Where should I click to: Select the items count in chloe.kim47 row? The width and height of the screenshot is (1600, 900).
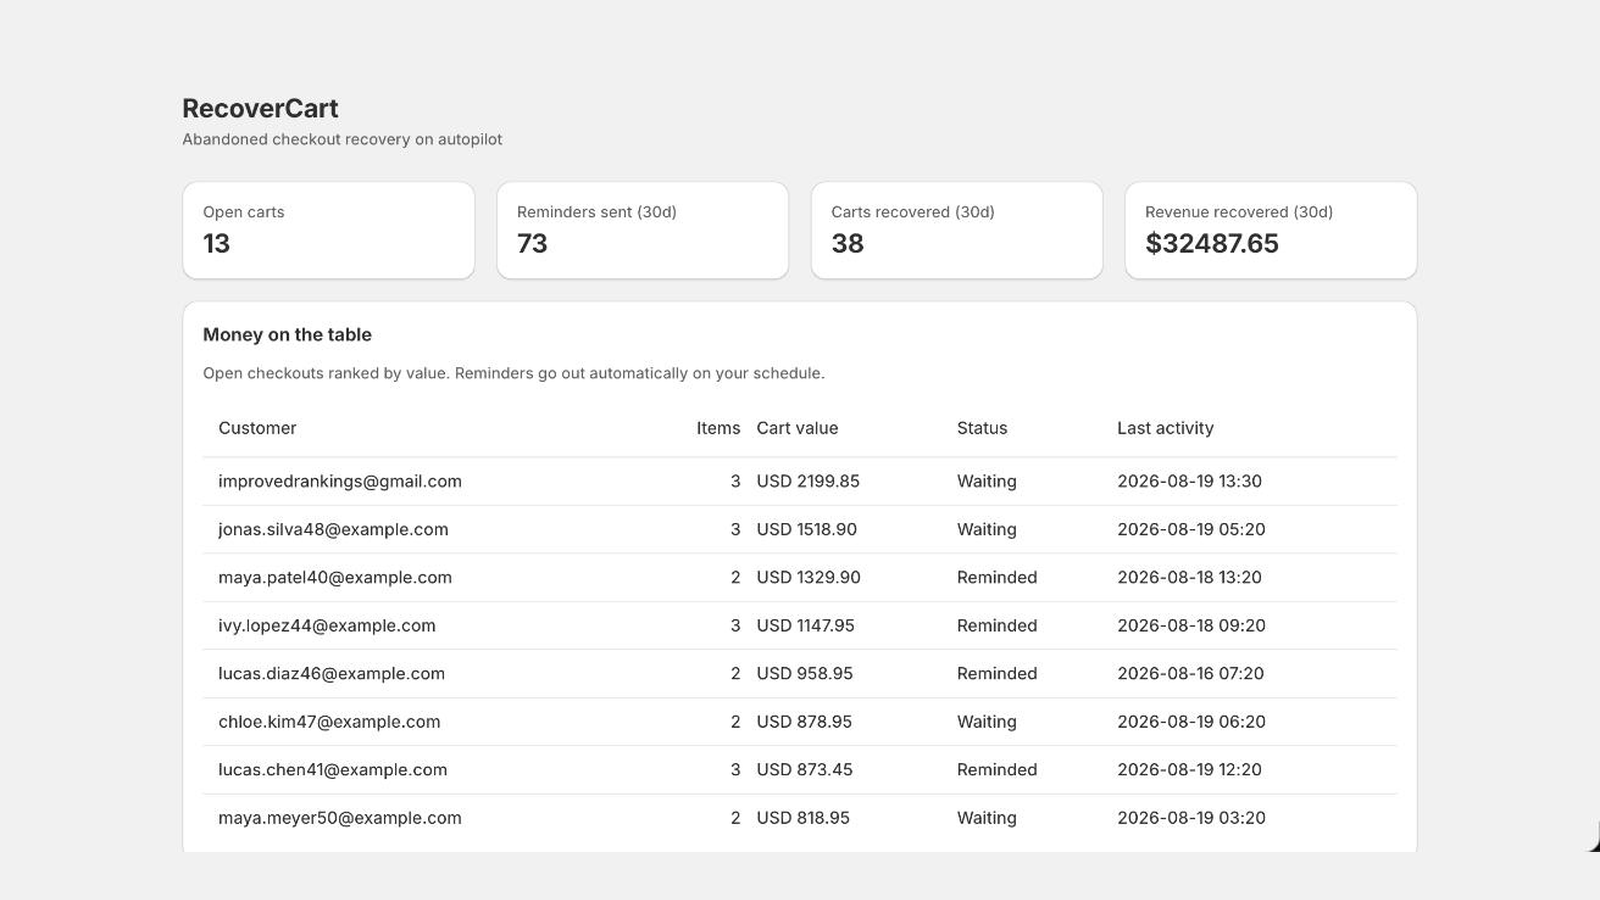click(735, 721)
